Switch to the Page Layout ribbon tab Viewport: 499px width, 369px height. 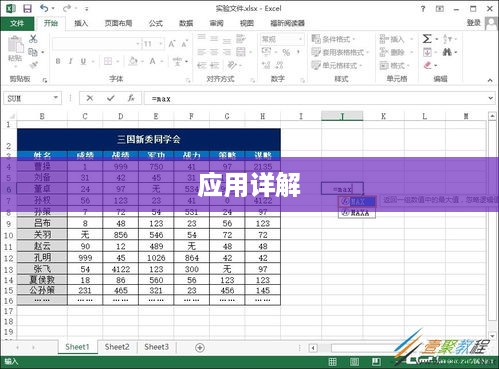[x=118, y=23]
